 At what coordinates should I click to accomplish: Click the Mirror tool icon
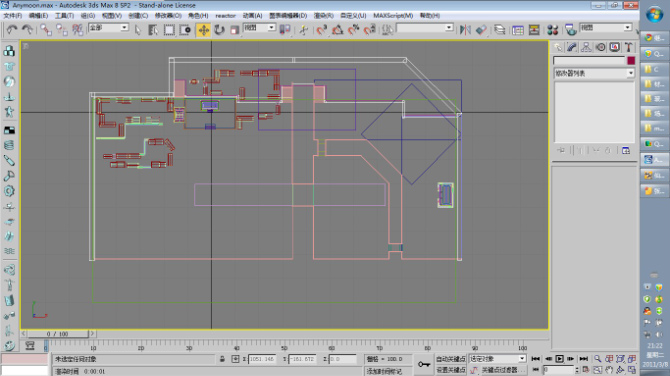point(465,29)
